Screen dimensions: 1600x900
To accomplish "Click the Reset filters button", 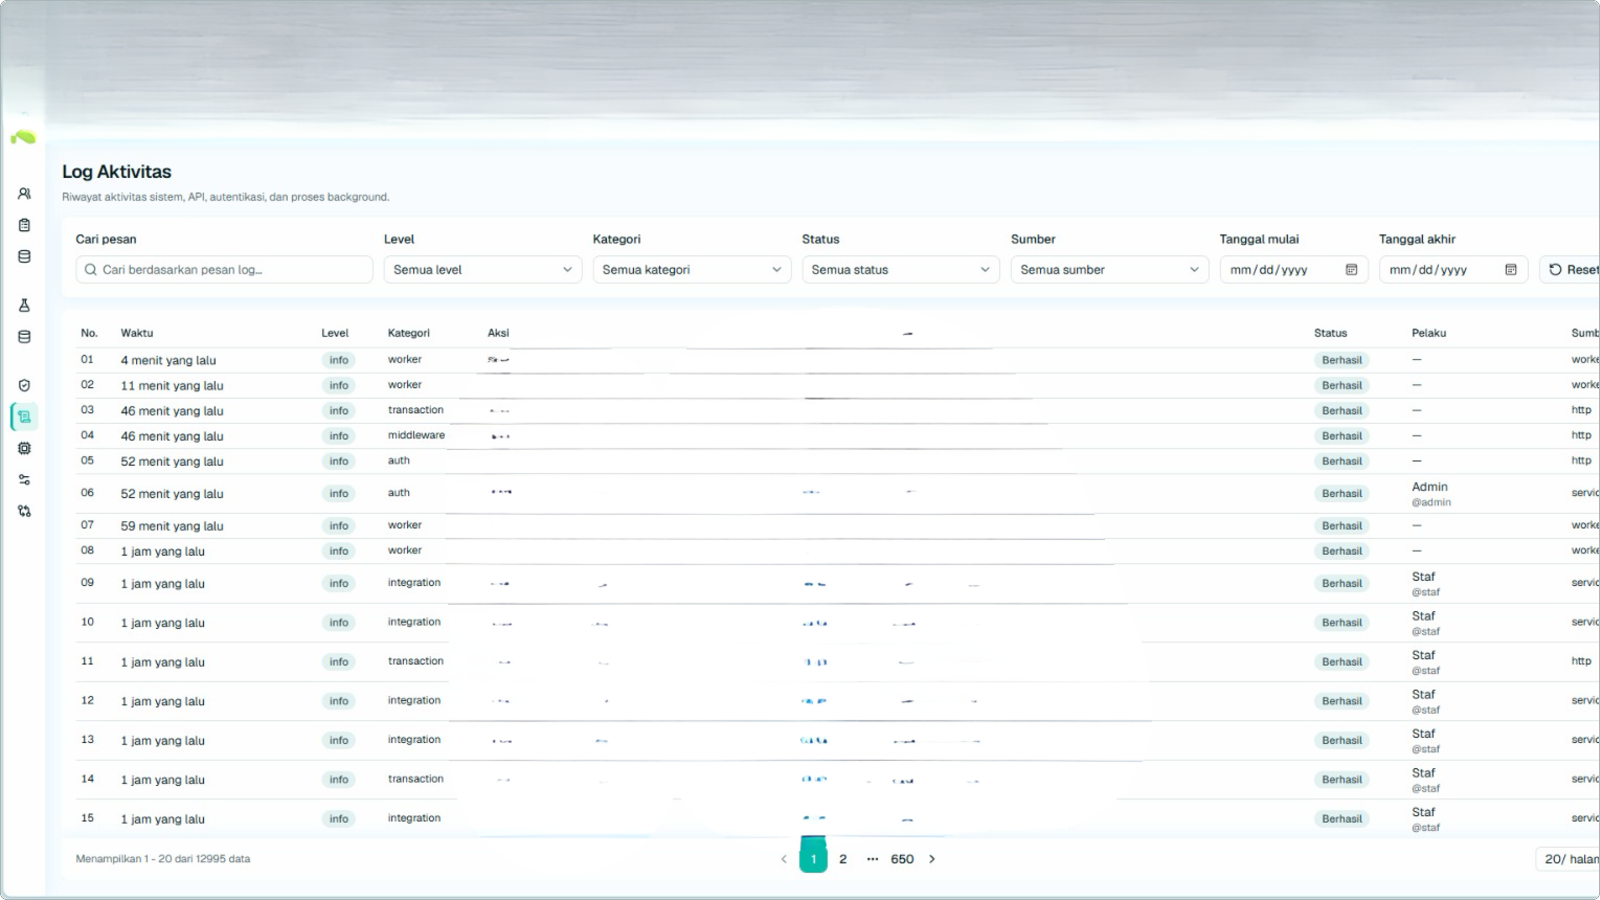I will coord(1570,270).
